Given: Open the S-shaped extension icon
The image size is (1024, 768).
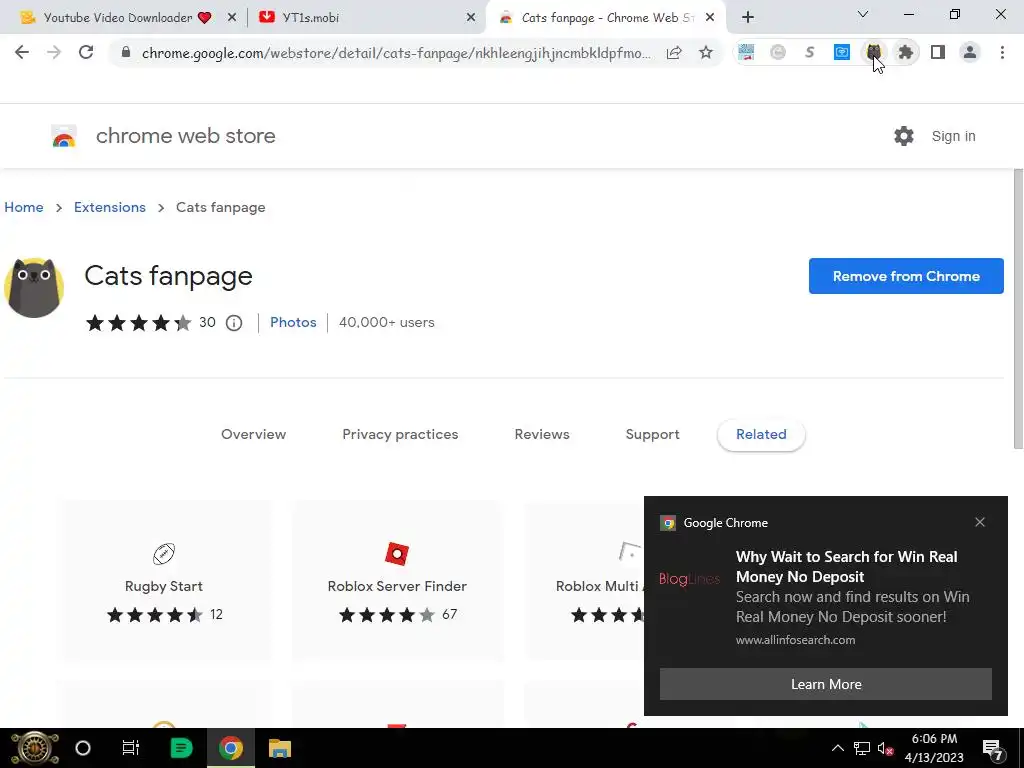Looking at the screenshot, I should click(810, 52).
